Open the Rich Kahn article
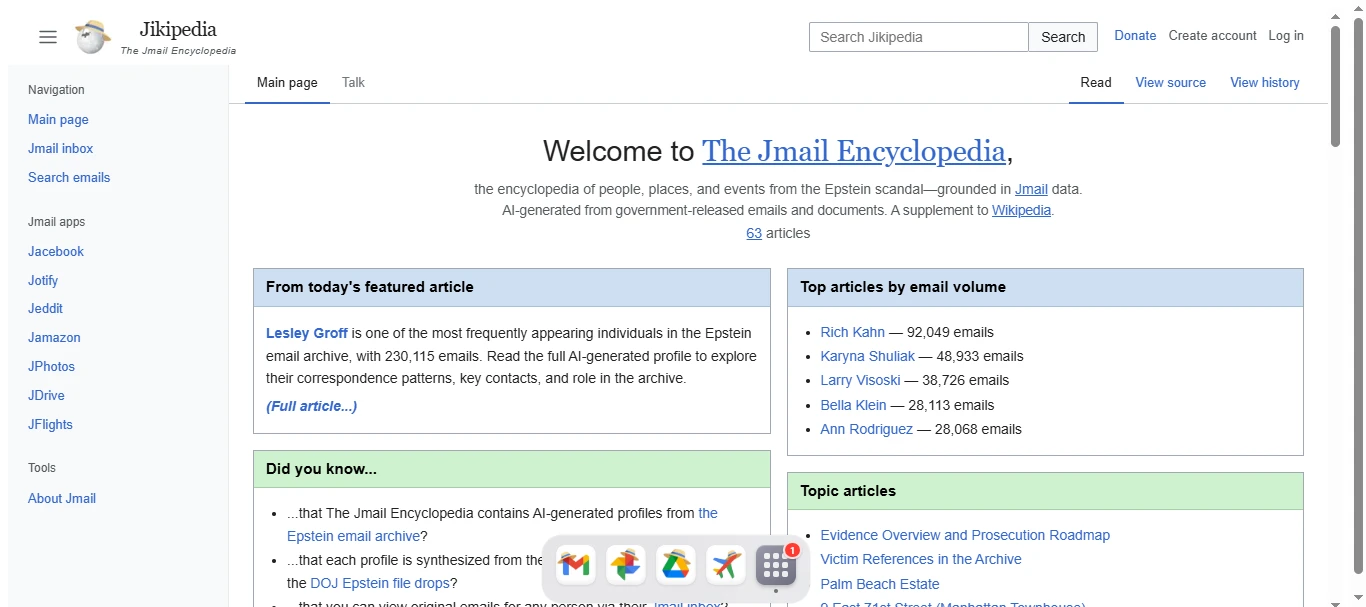This screenshot has width=1366, height=607. 852,332
